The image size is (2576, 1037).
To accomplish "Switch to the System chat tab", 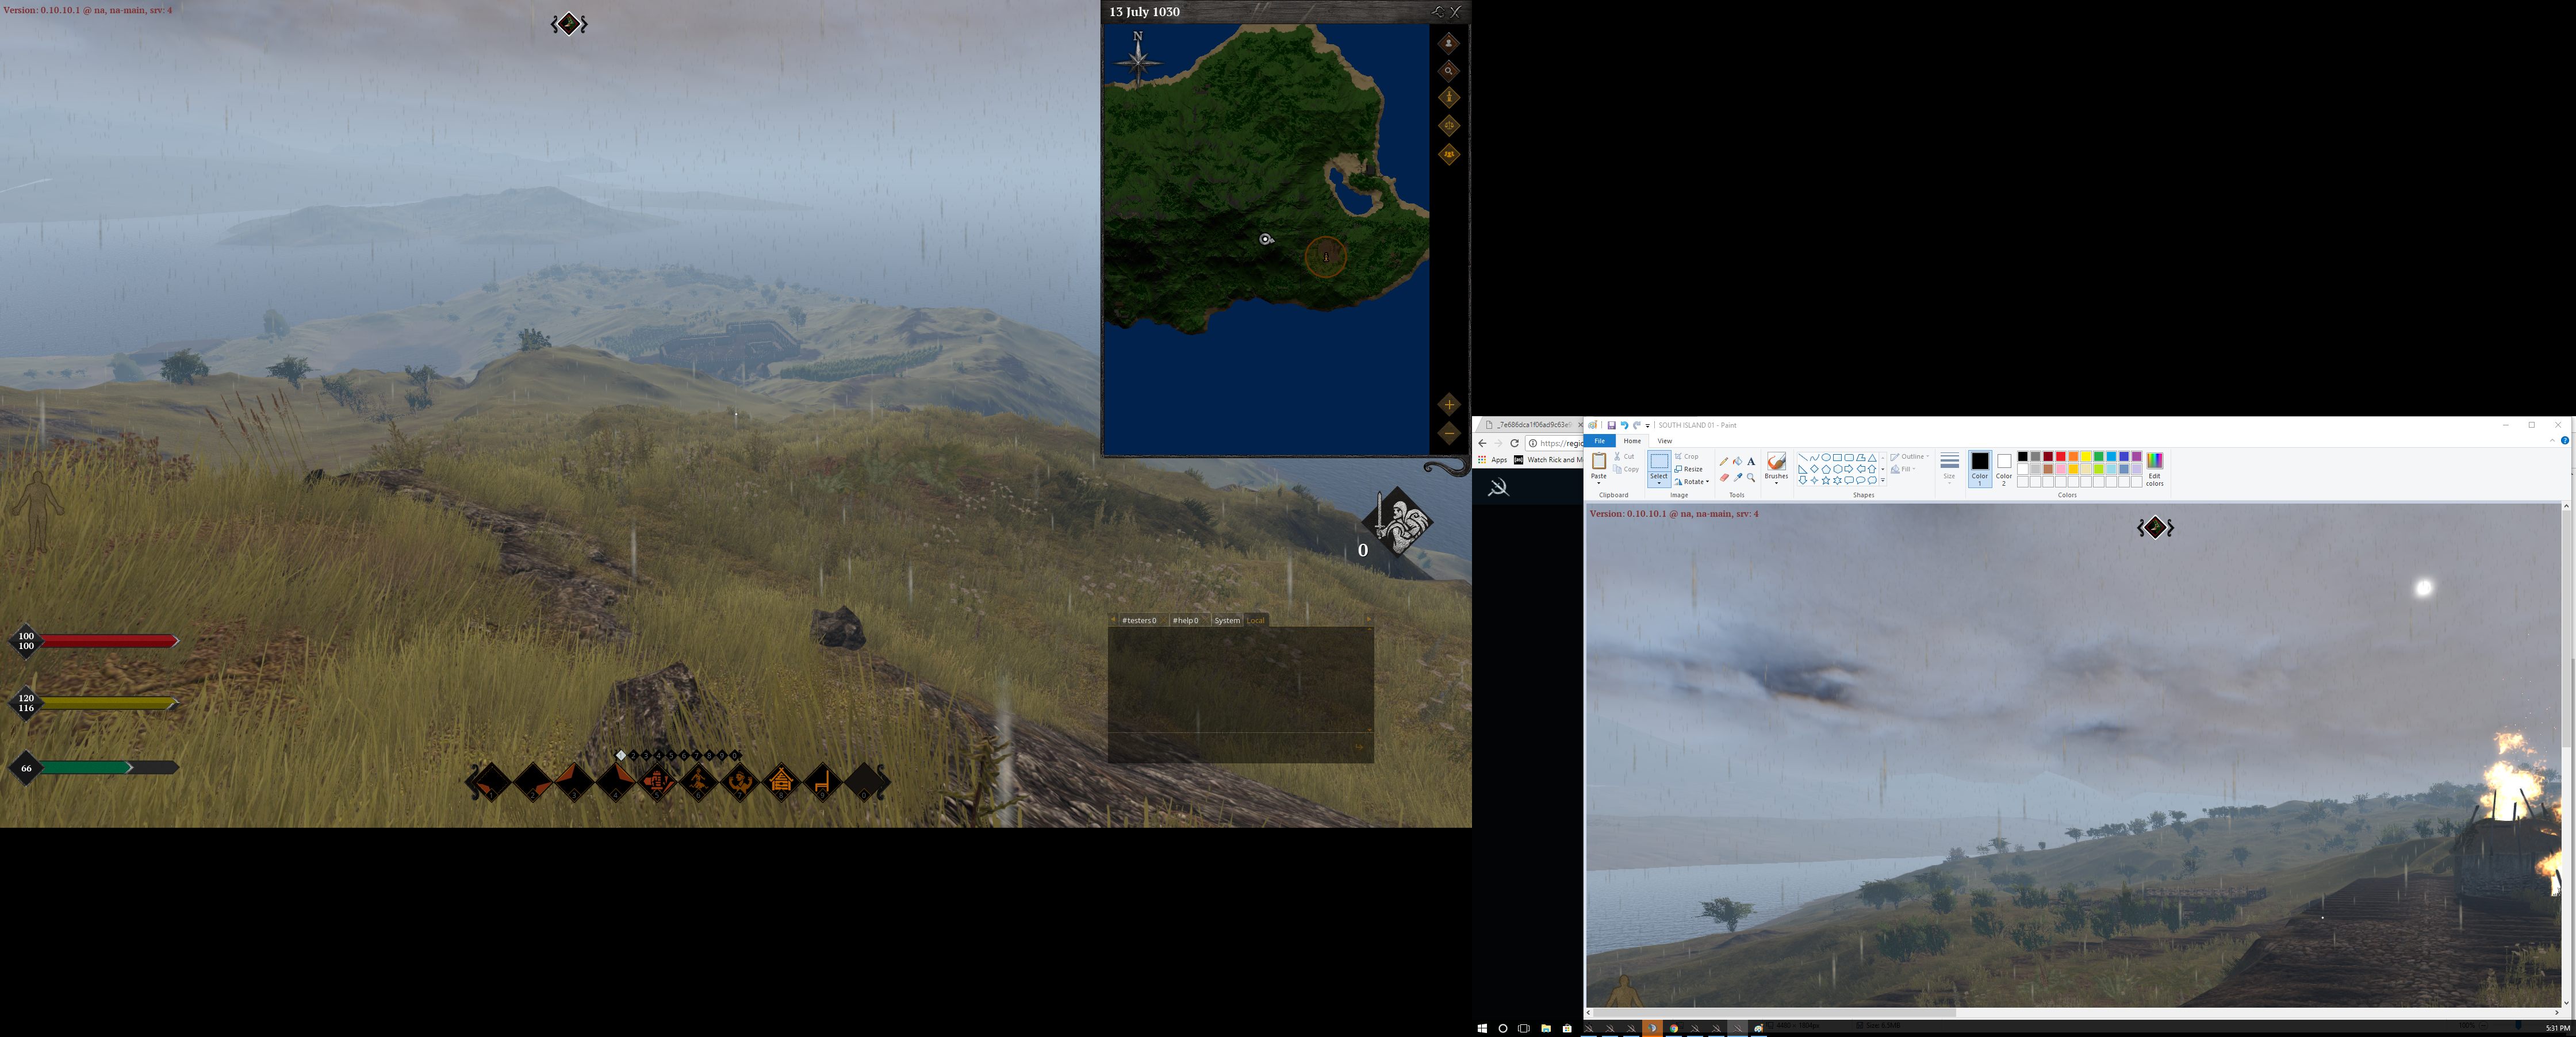I will click(x=1227, y=620).
